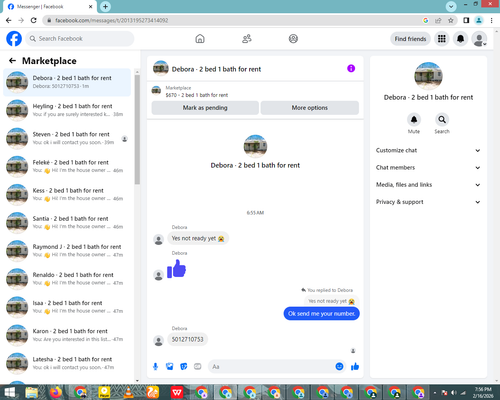500x400 pixels.
Task: Click the Ok send me your number message
Action: (x=322, y=314)
